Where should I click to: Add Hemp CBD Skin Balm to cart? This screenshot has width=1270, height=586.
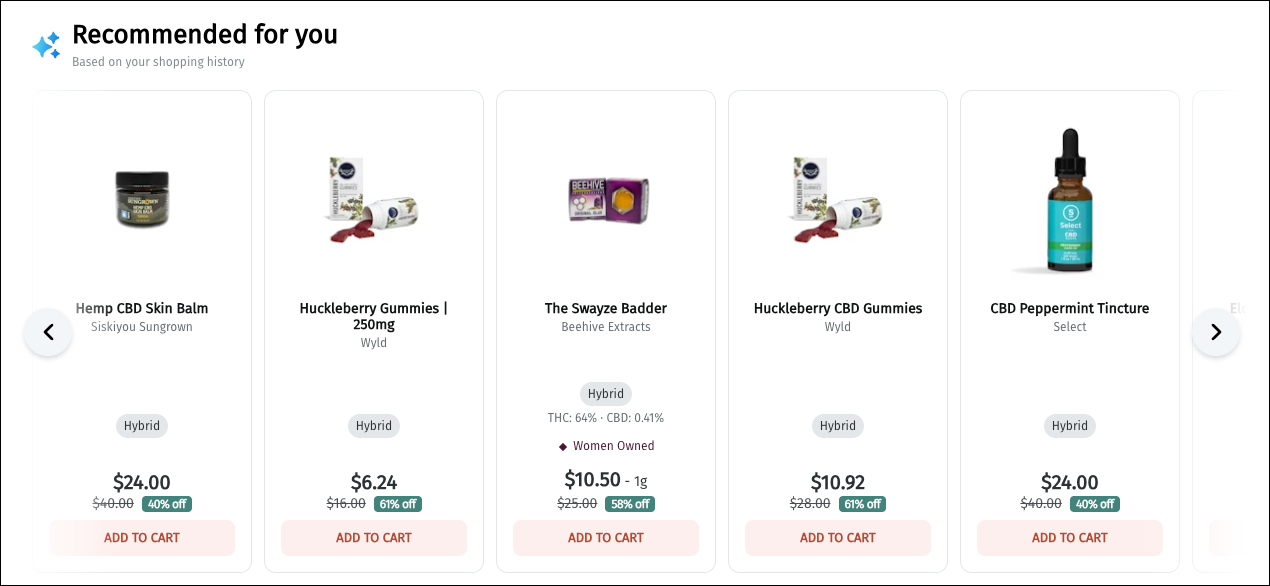(142, 538)
